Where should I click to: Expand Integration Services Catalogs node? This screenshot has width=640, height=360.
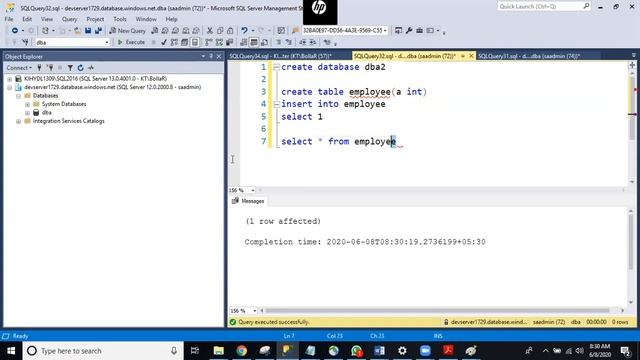pos(18,121)
